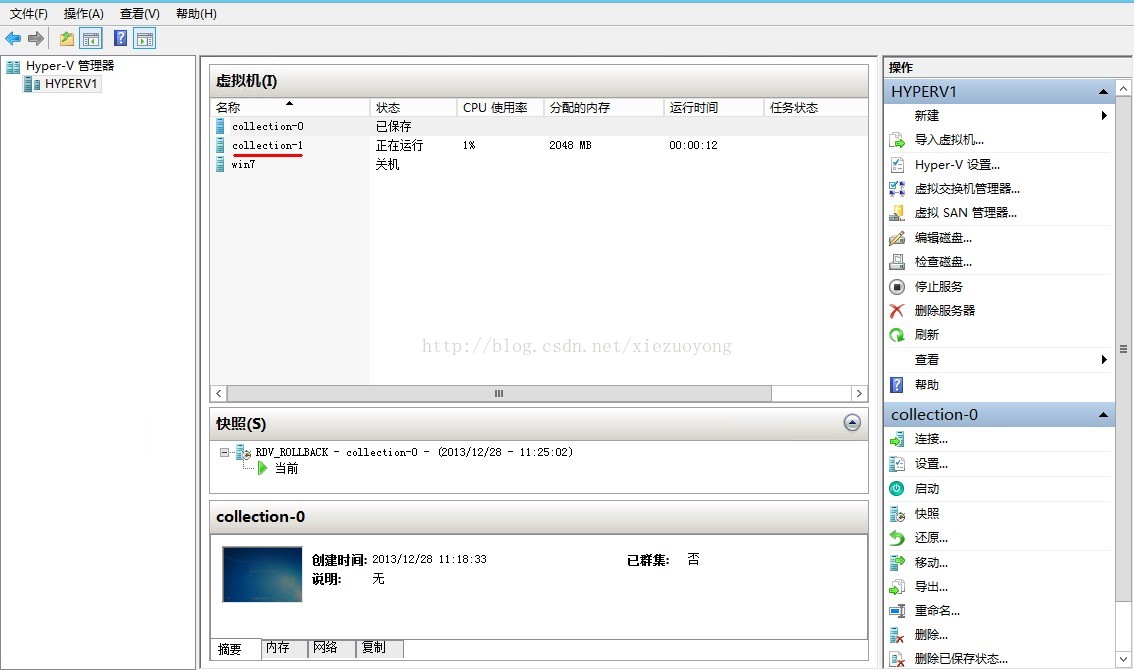Click the Help icon in actions pane (帮助)

(x=897, y=385)
